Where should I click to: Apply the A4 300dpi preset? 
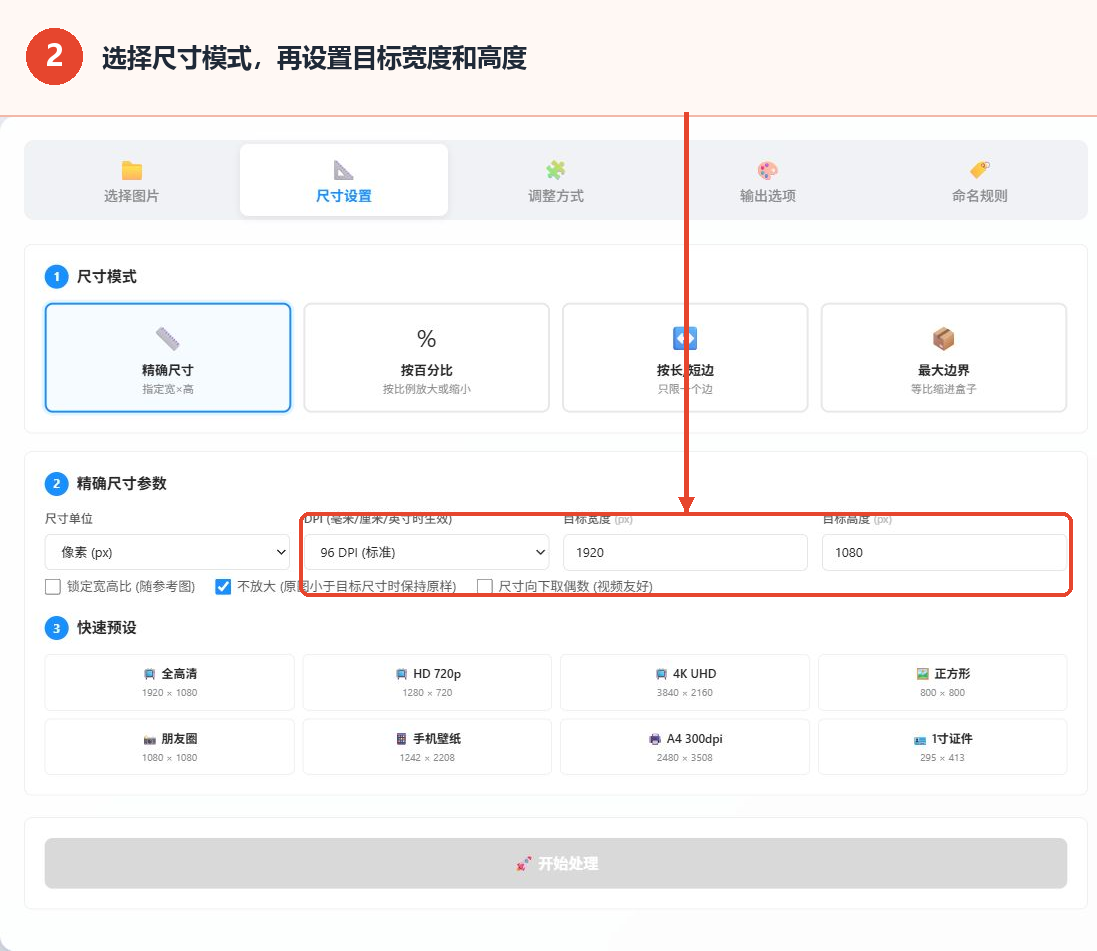[x=685, y=747]
